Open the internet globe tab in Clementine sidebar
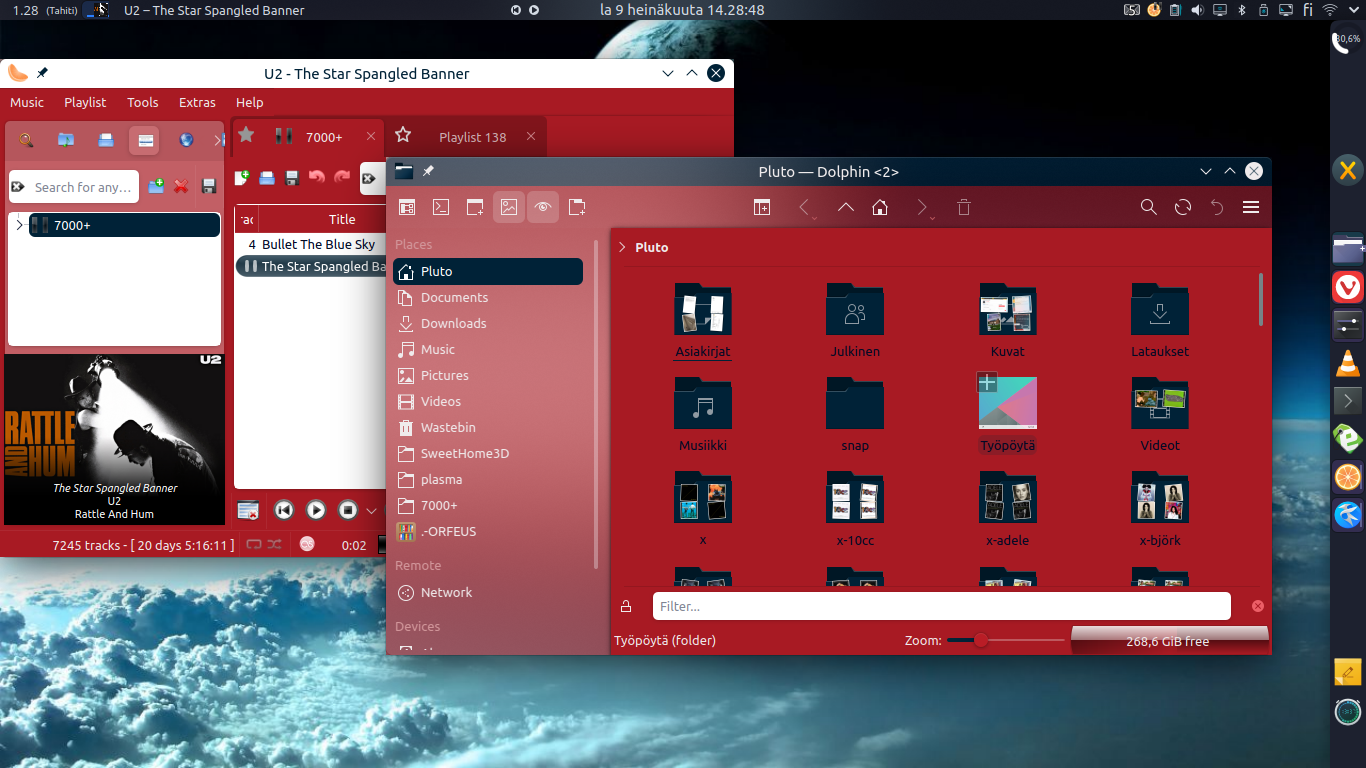Viewport: 1366px width, 768px height. click(186, 140)
